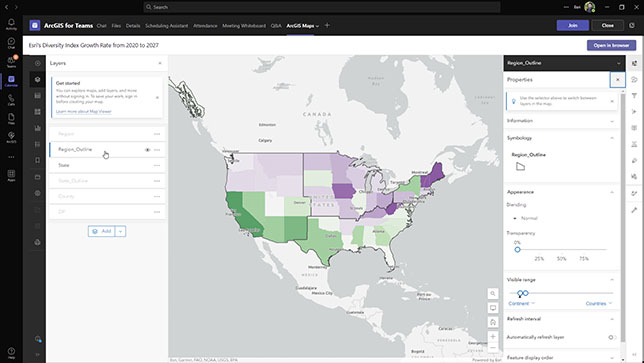Screen dimensions: 644x363
Task: Toggle visibility eye of Region_Outline layer
Action: pos(147,150)
